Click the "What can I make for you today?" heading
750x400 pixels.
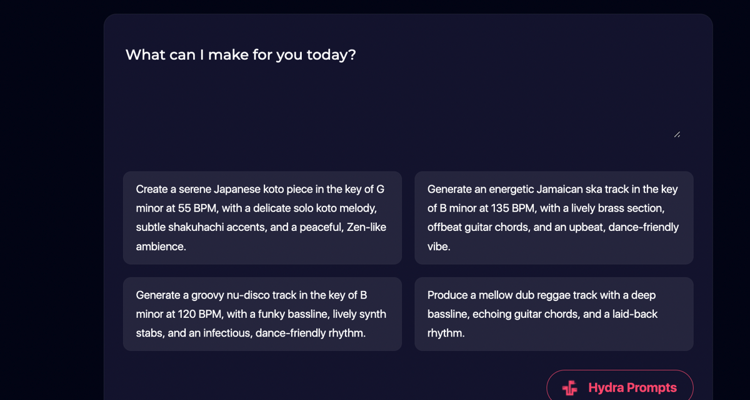tap(241, 55)
